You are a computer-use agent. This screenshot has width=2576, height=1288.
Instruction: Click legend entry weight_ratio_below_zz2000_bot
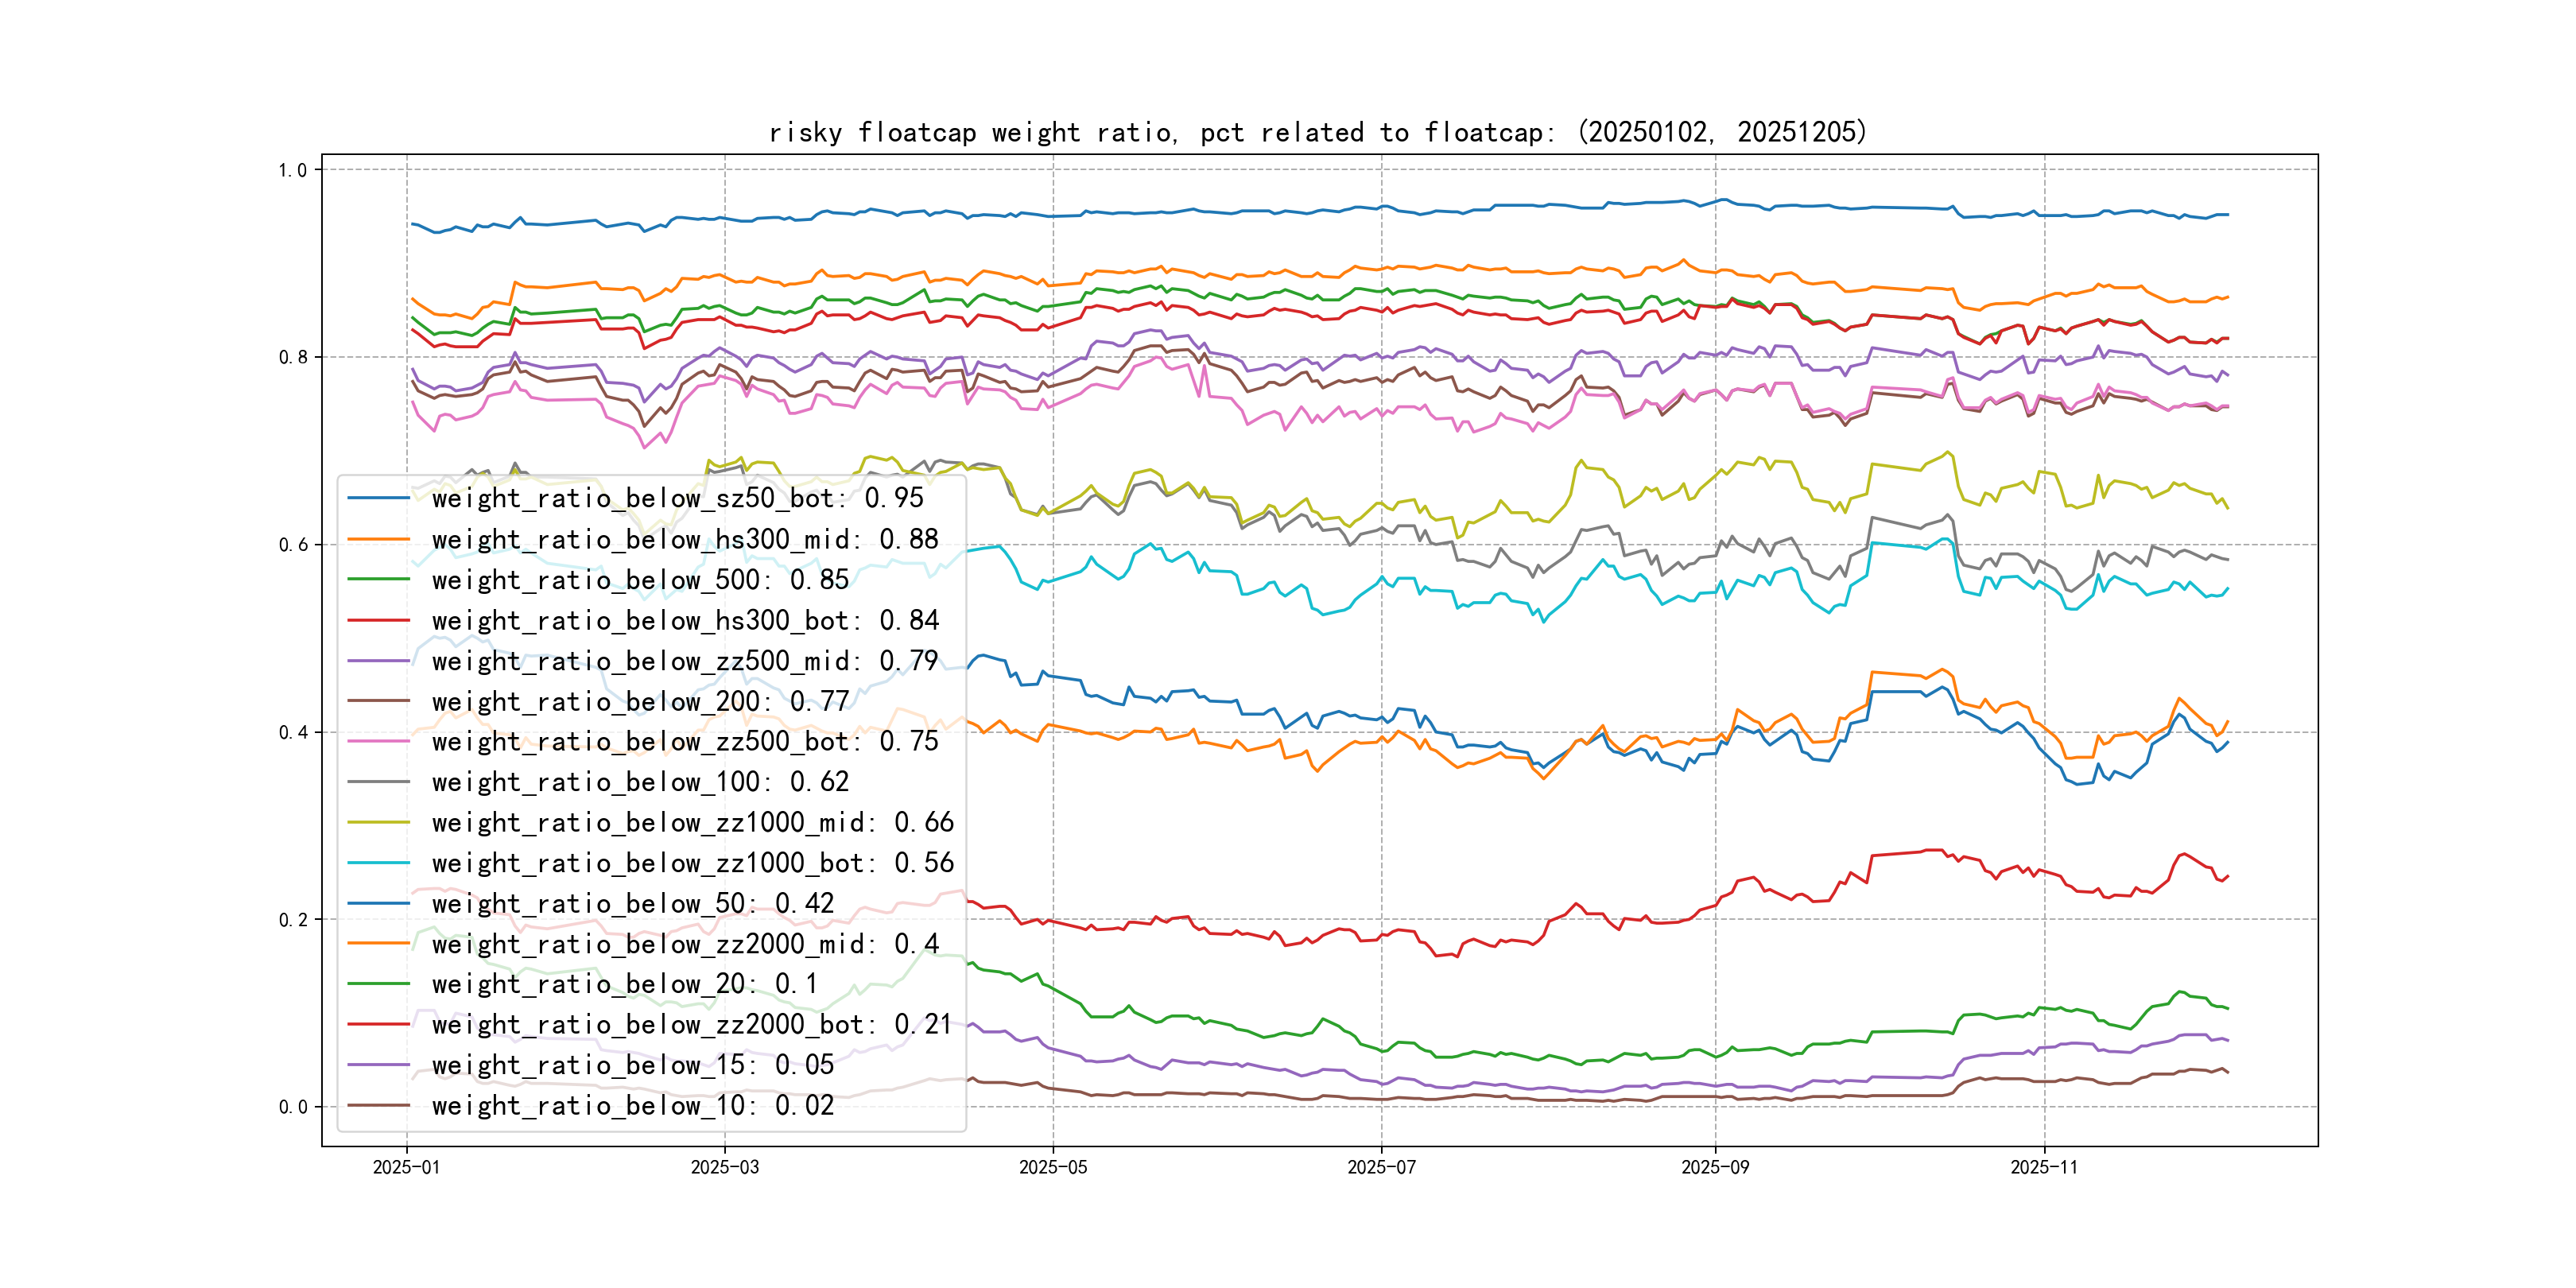point(692,1024)
